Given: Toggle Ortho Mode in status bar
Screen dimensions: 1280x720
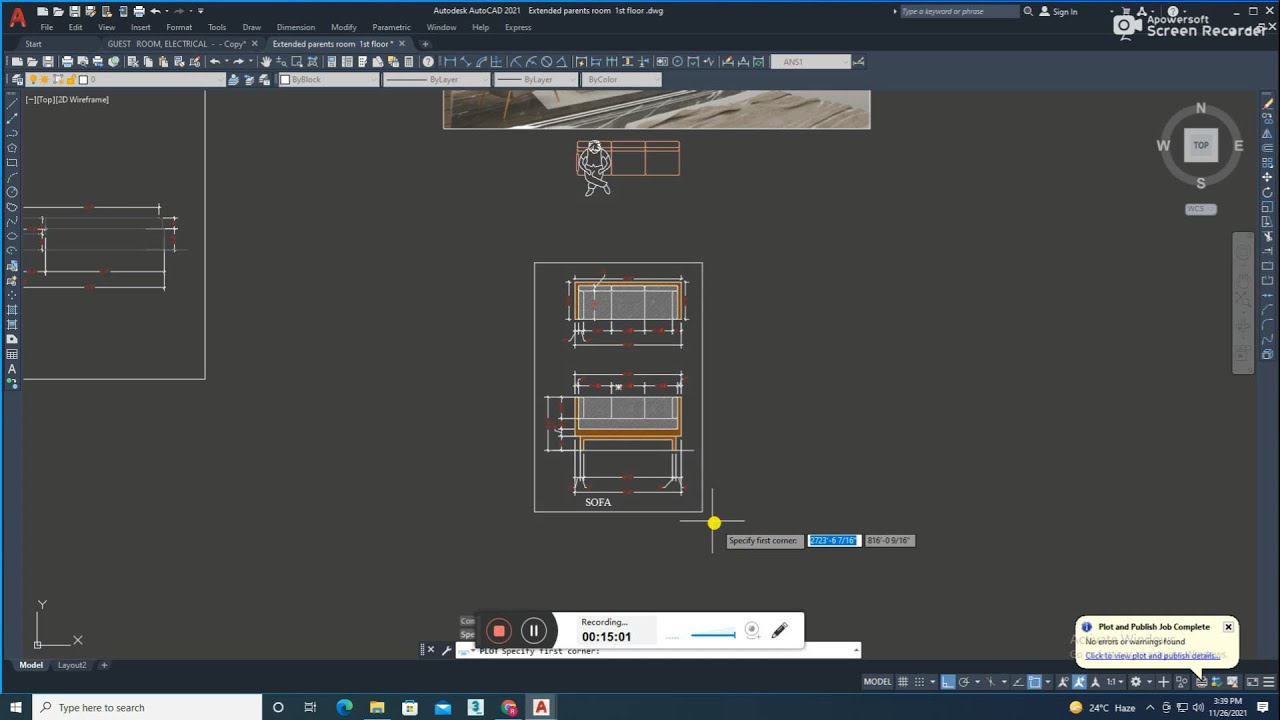Looking at the screenshot, I should coord(948,682).
